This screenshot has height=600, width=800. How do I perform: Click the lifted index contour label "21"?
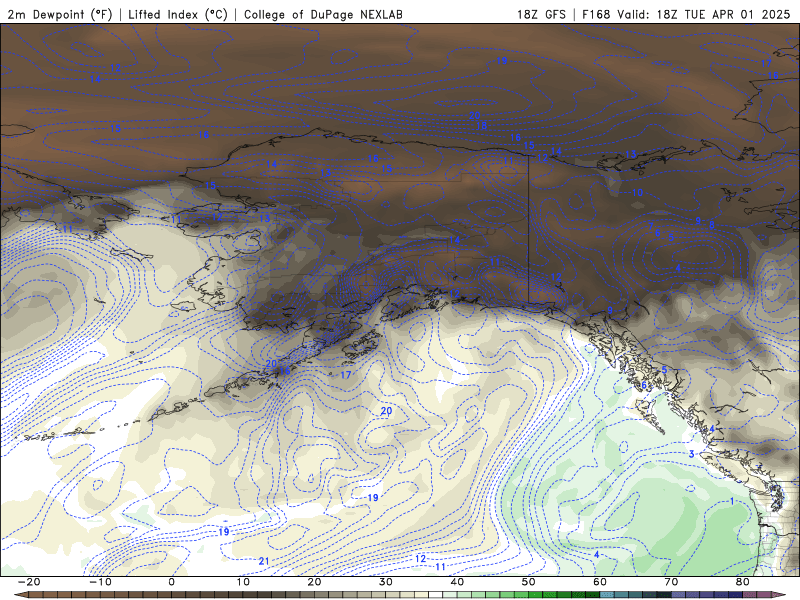point(264,561)
